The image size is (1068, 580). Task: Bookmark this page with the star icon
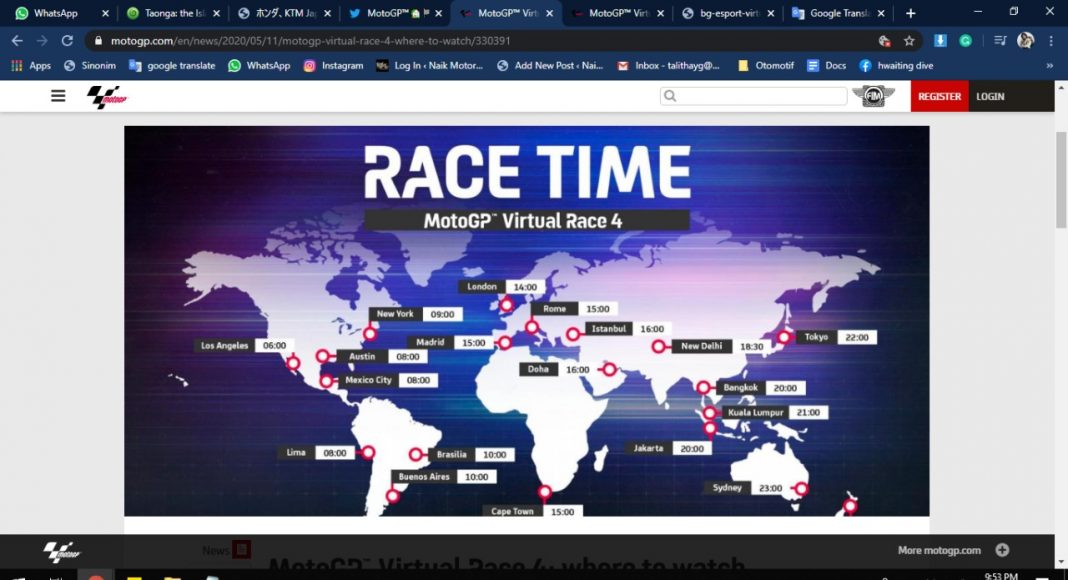coord(909,41)
